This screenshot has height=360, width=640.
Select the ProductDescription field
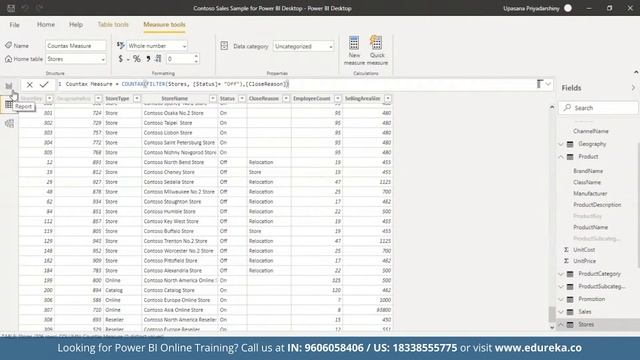click(x=597, y=205)
